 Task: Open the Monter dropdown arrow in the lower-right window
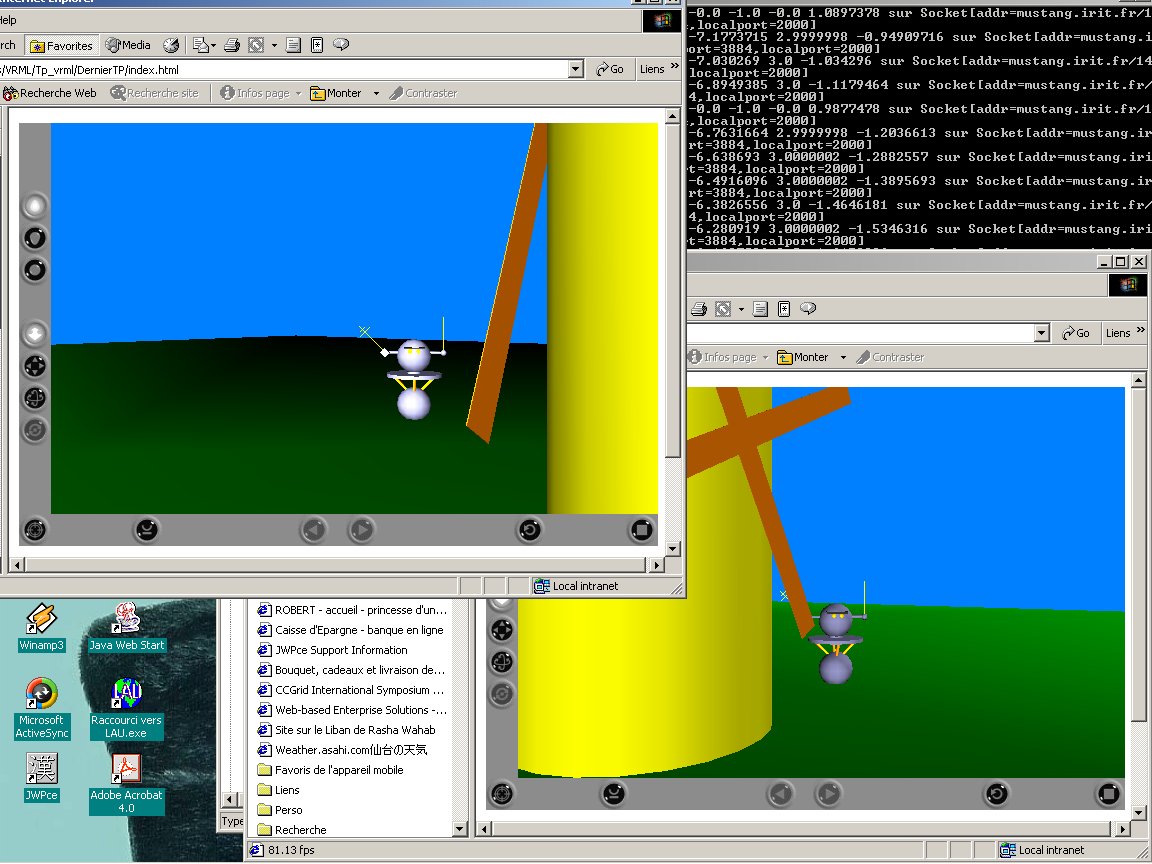(x=843, y=358)
